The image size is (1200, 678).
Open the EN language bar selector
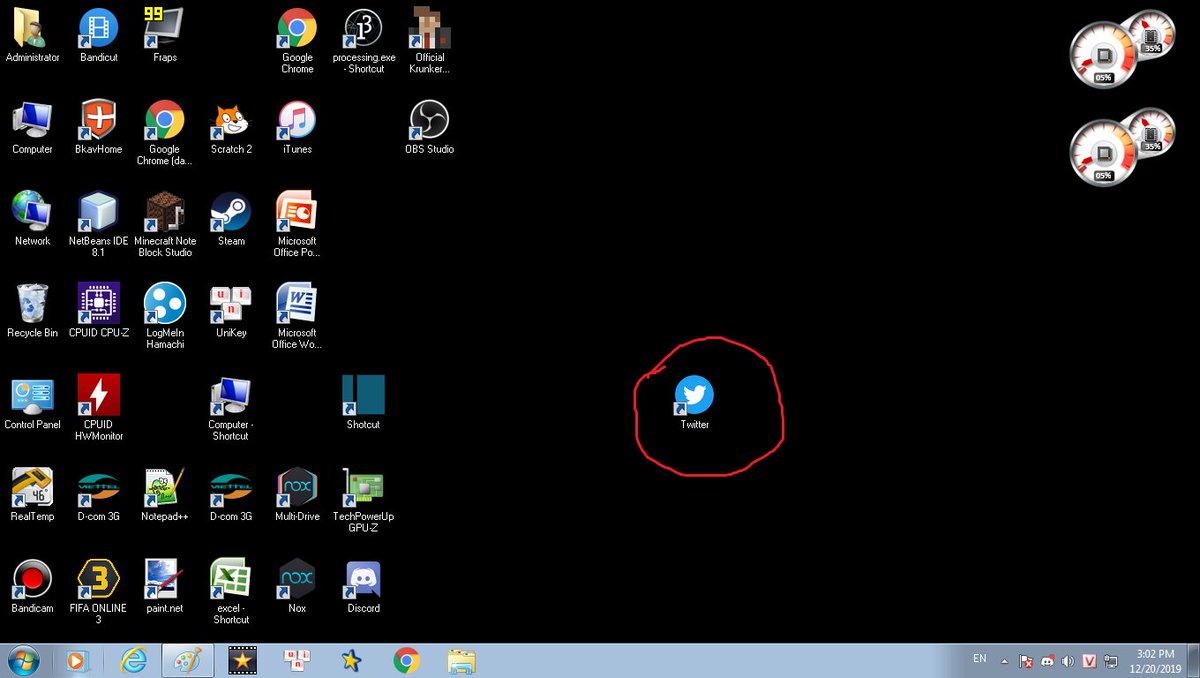coord(980,658)
